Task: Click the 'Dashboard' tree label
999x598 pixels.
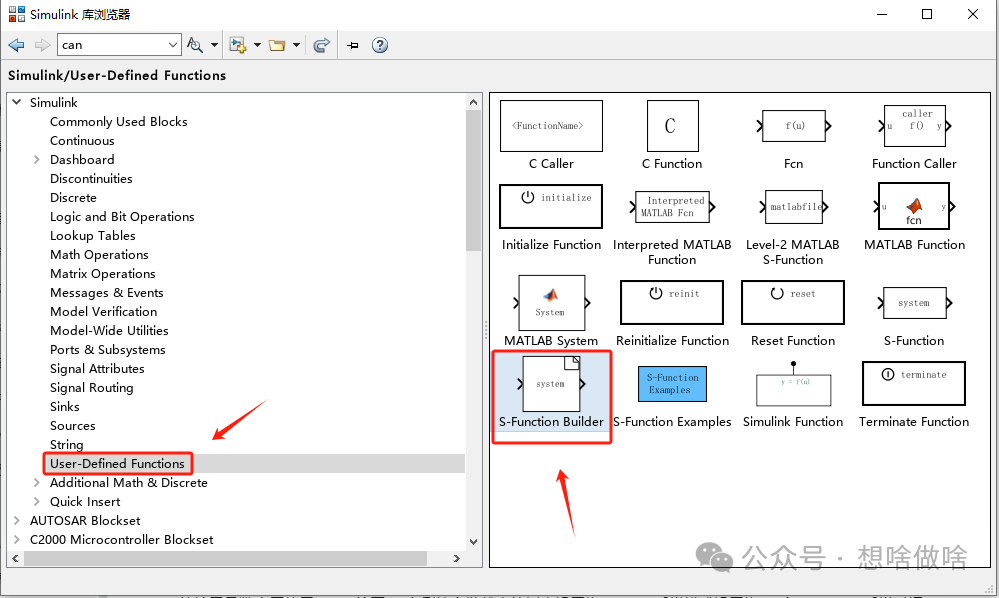Action: (x=82, y=160)
